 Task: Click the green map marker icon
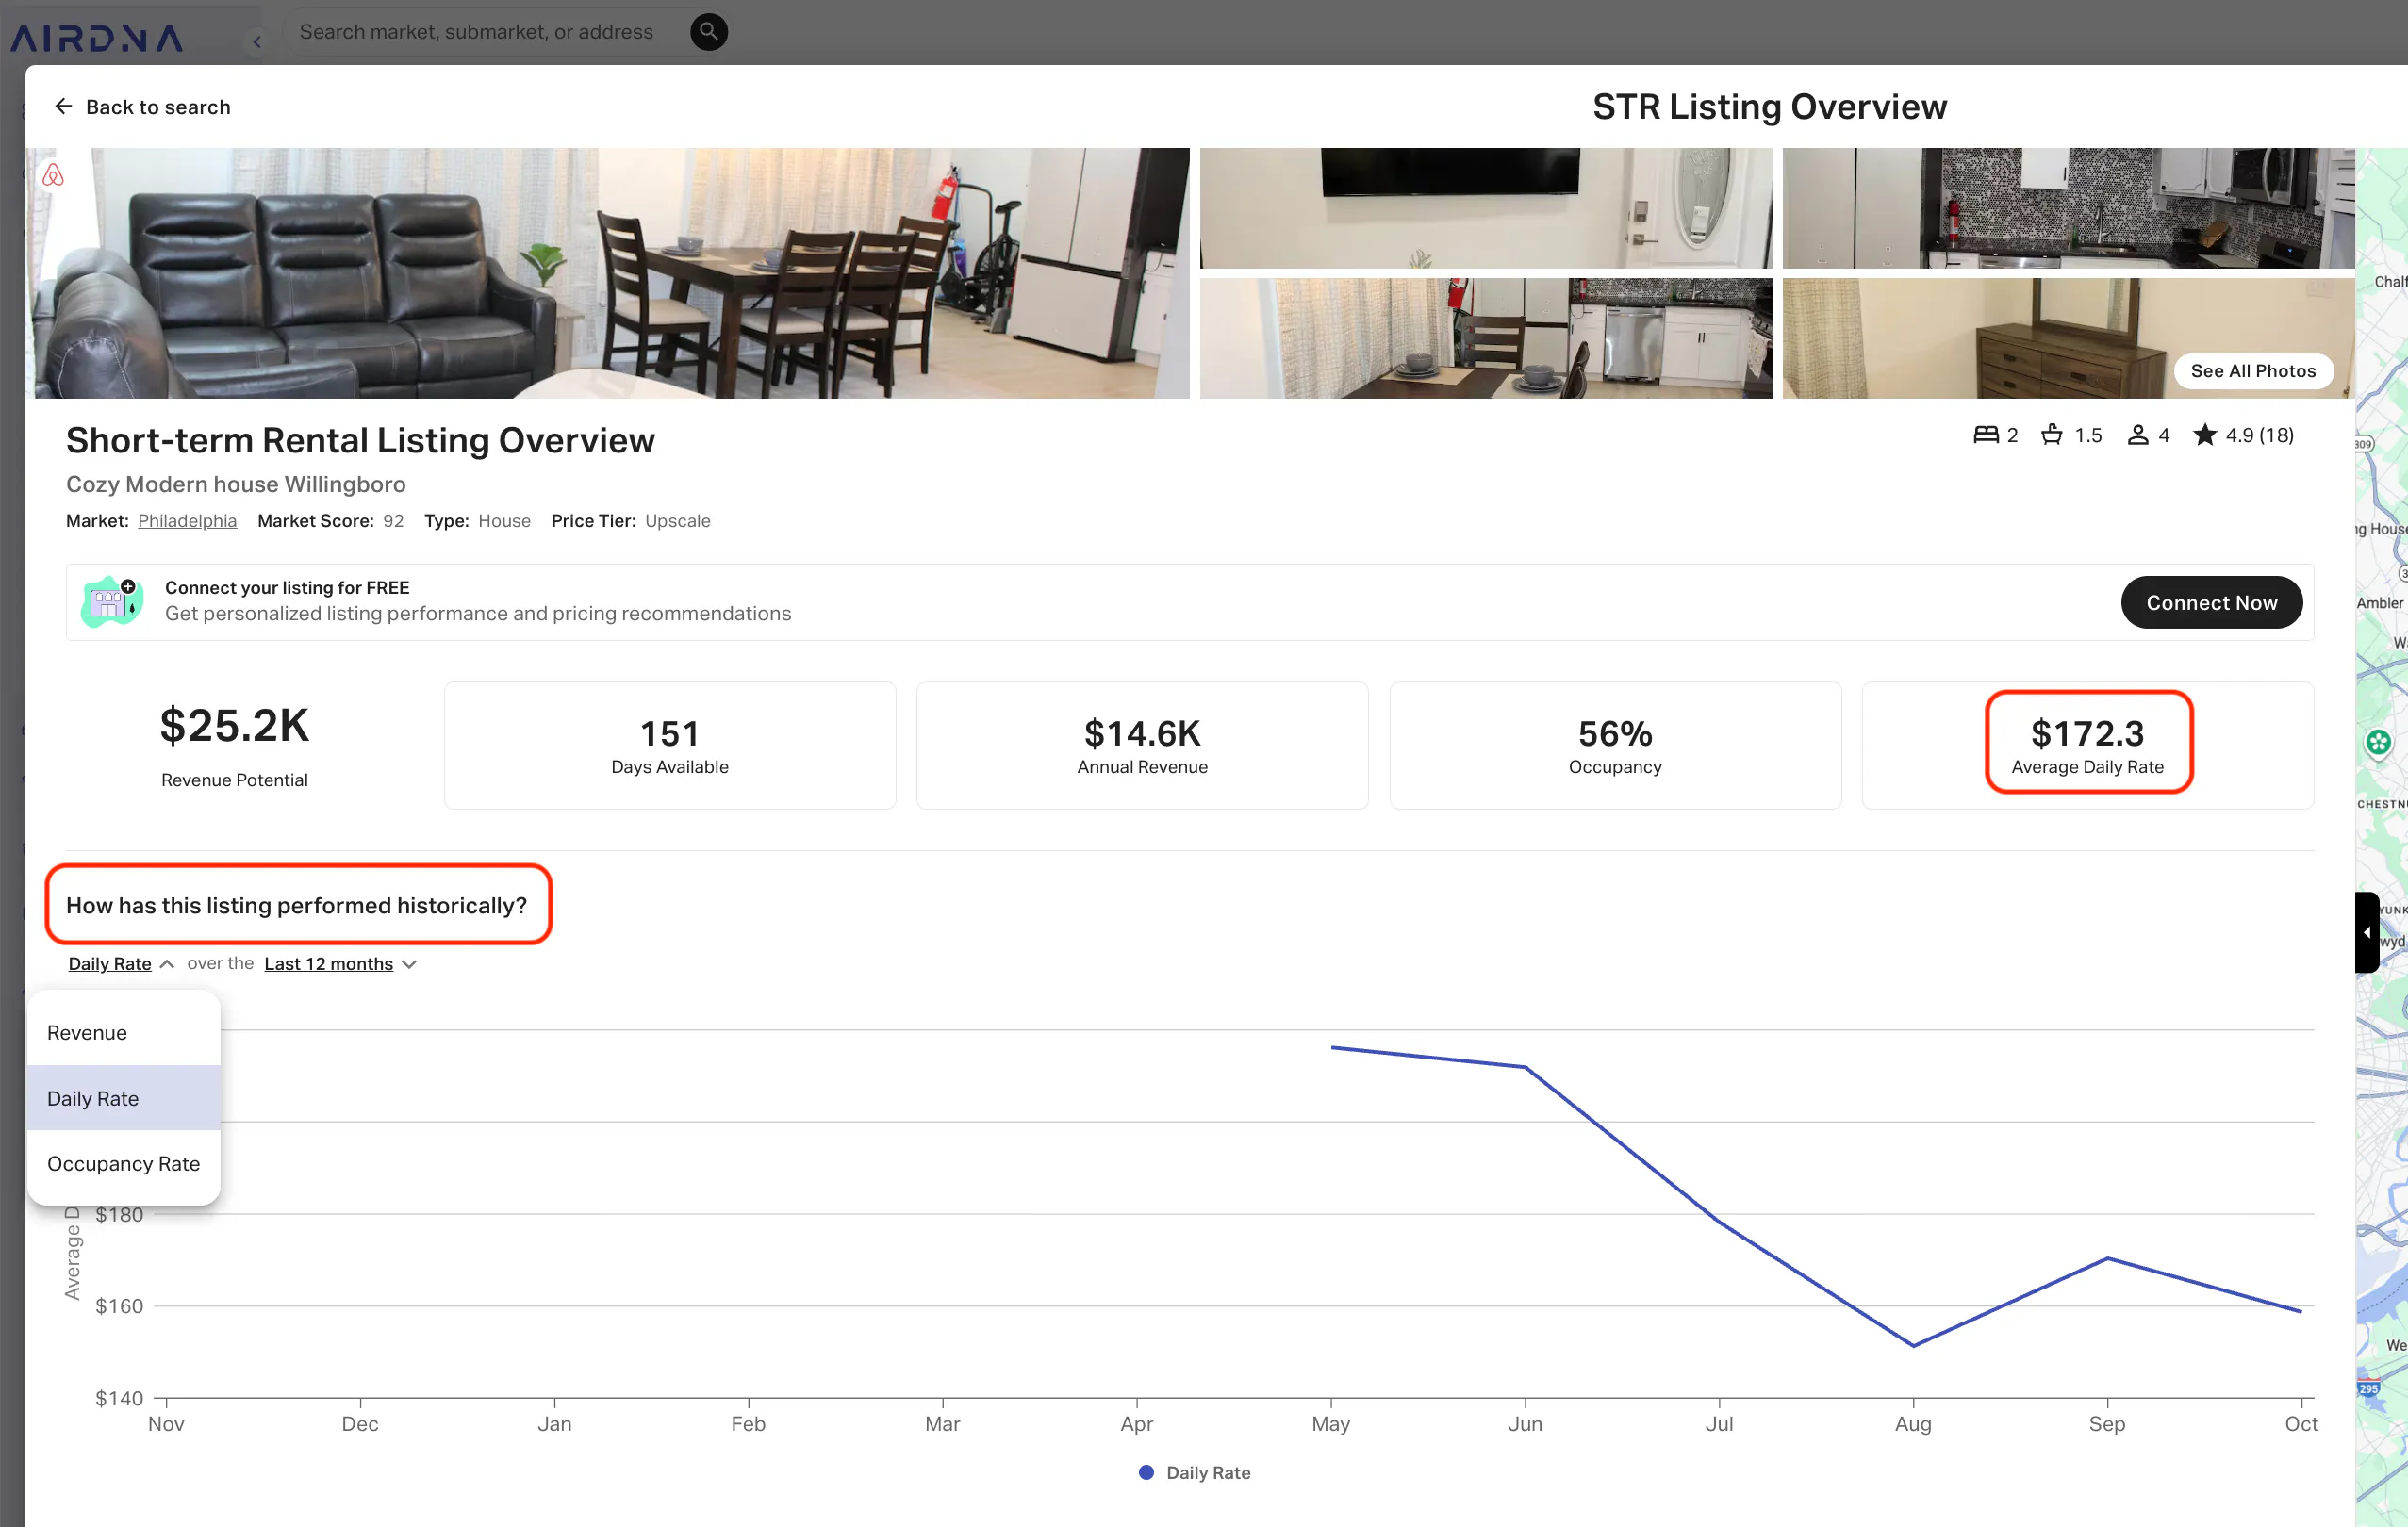click(2379, 743)
